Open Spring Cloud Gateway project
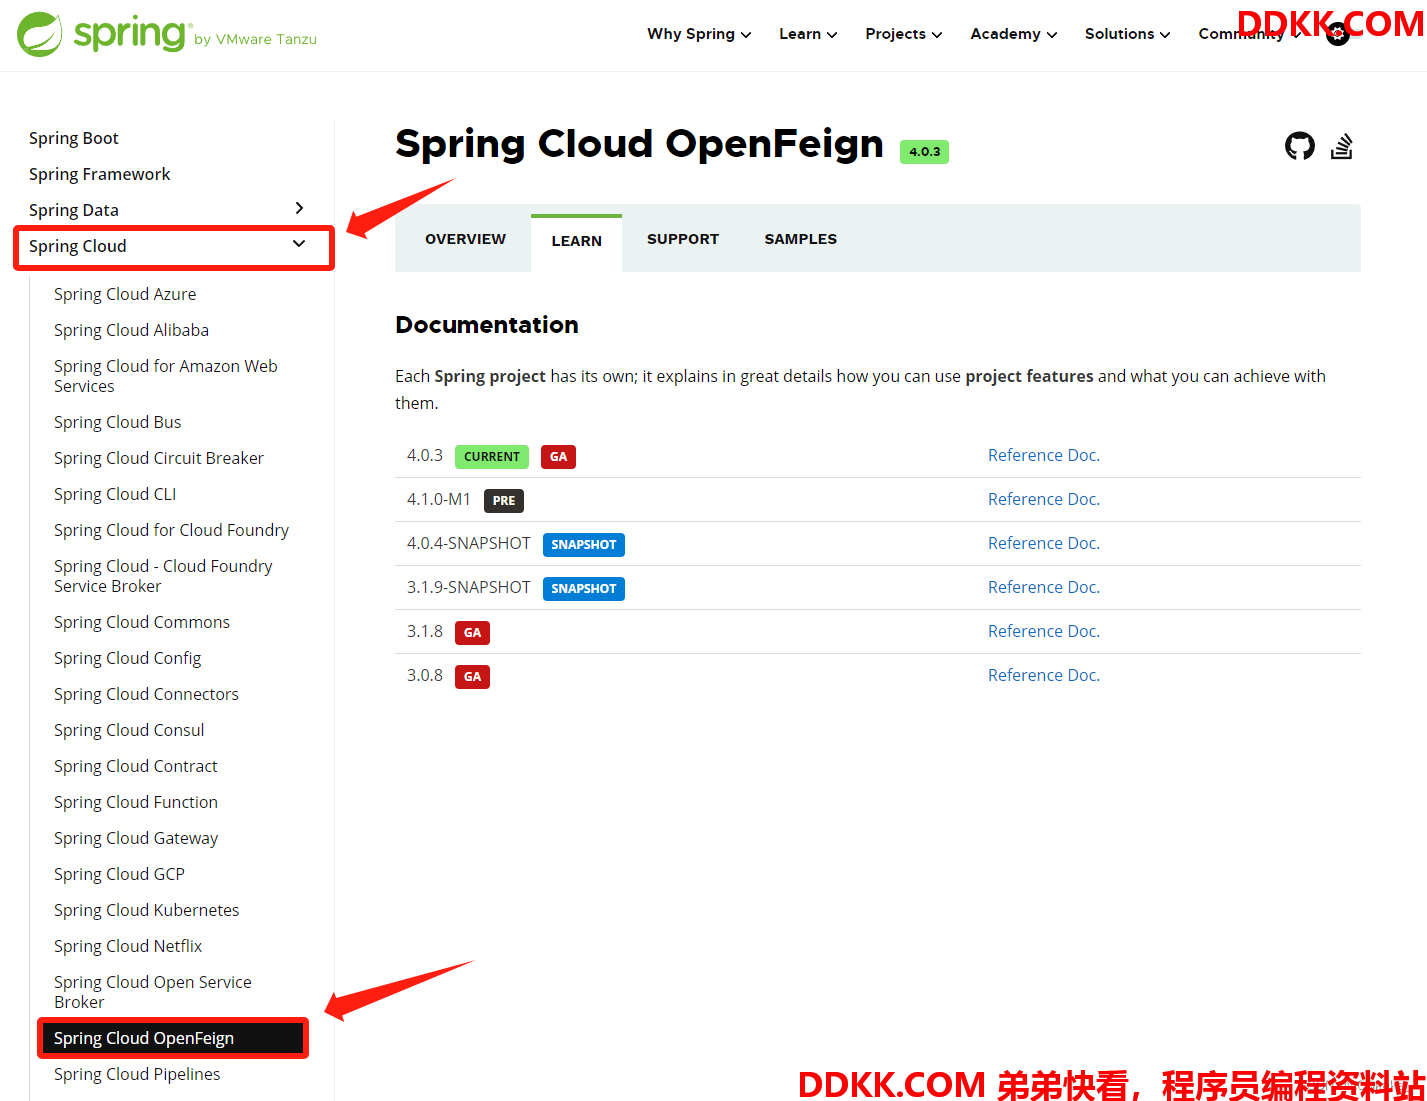The width and height of the screenshot is (1427, 1101). 136,838
